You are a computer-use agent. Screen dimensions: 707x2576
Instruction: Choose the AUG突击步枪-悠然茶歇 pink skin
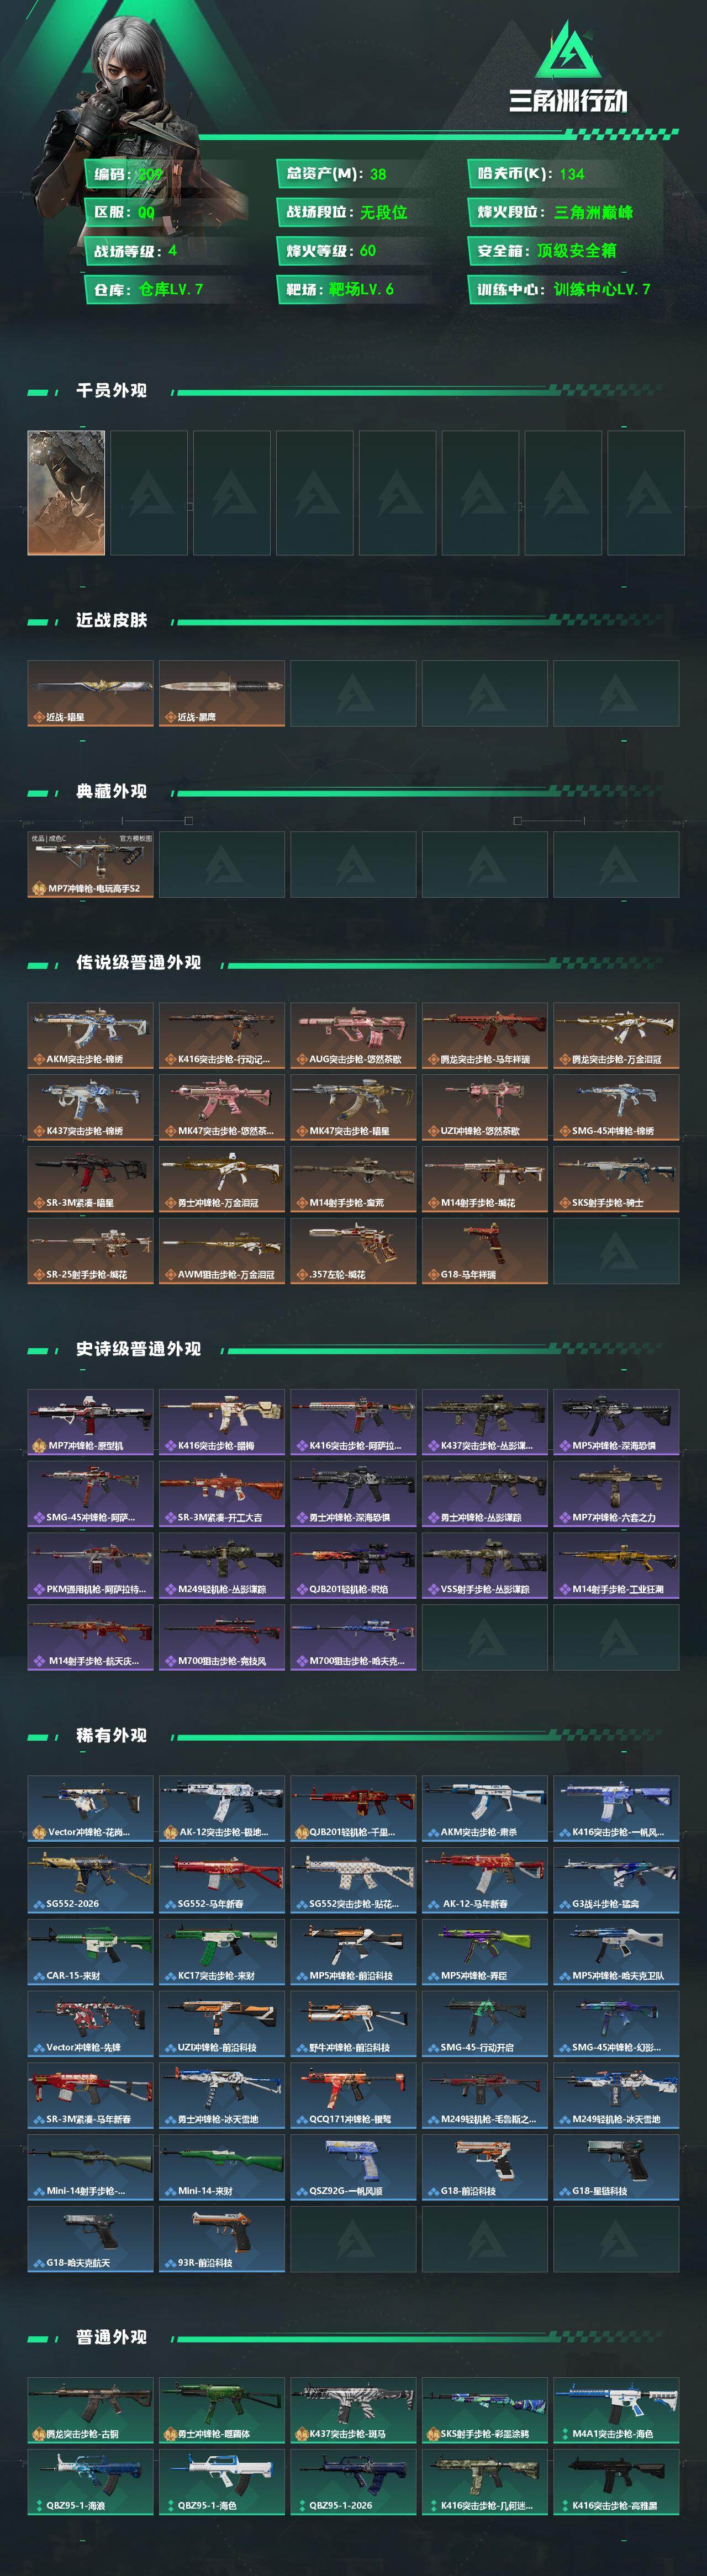point(353,1035)
